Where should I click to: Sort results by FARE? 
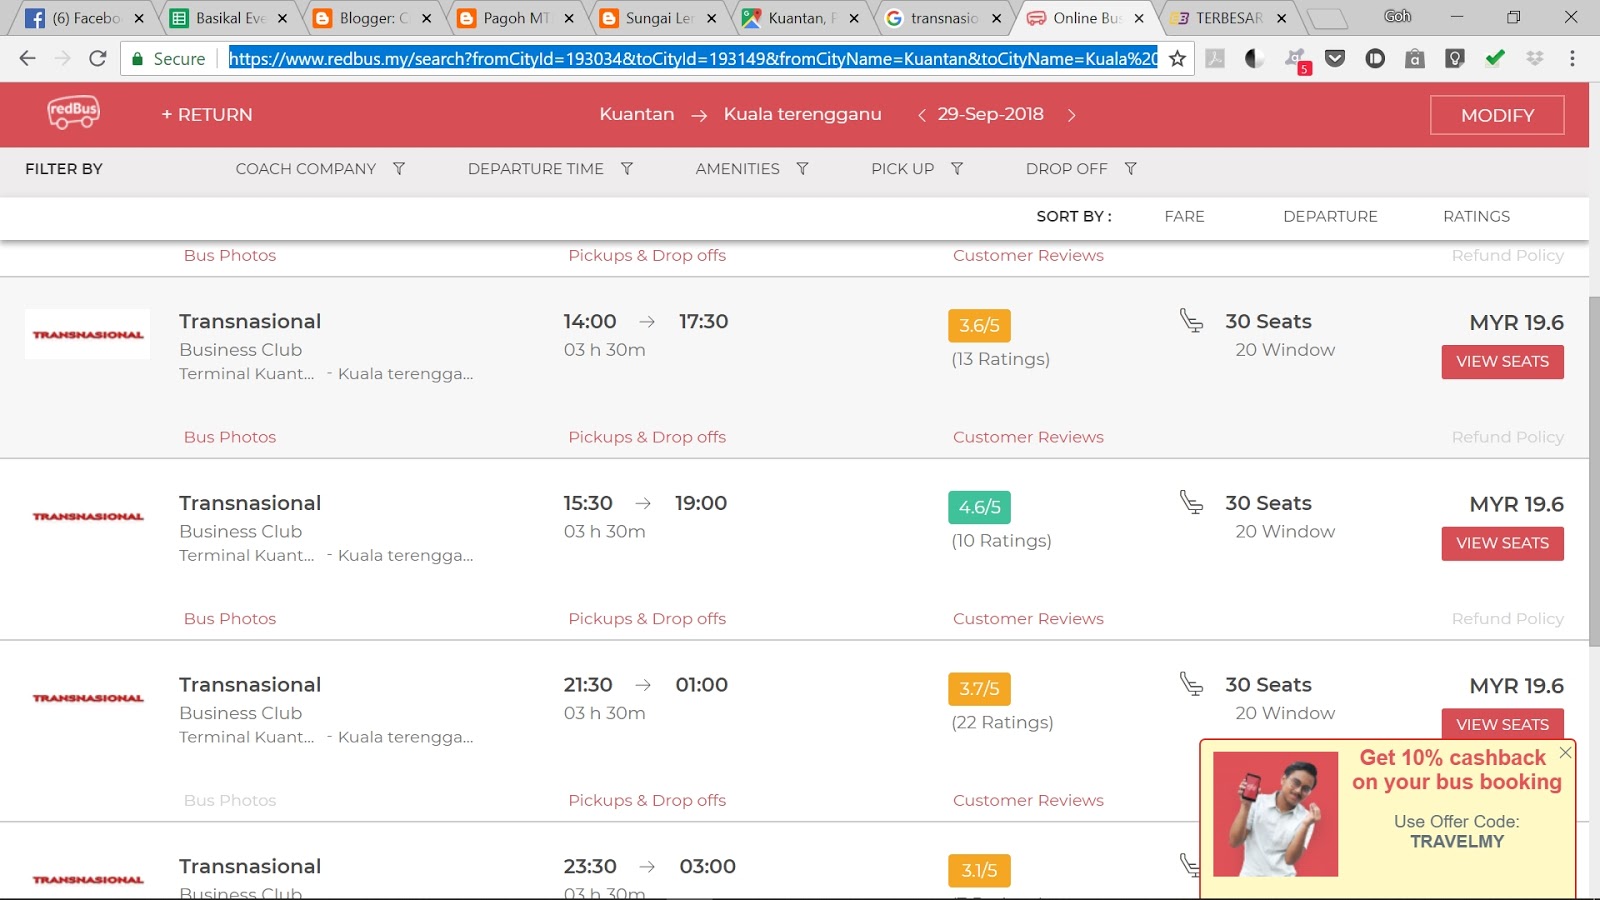(1184, 216)
